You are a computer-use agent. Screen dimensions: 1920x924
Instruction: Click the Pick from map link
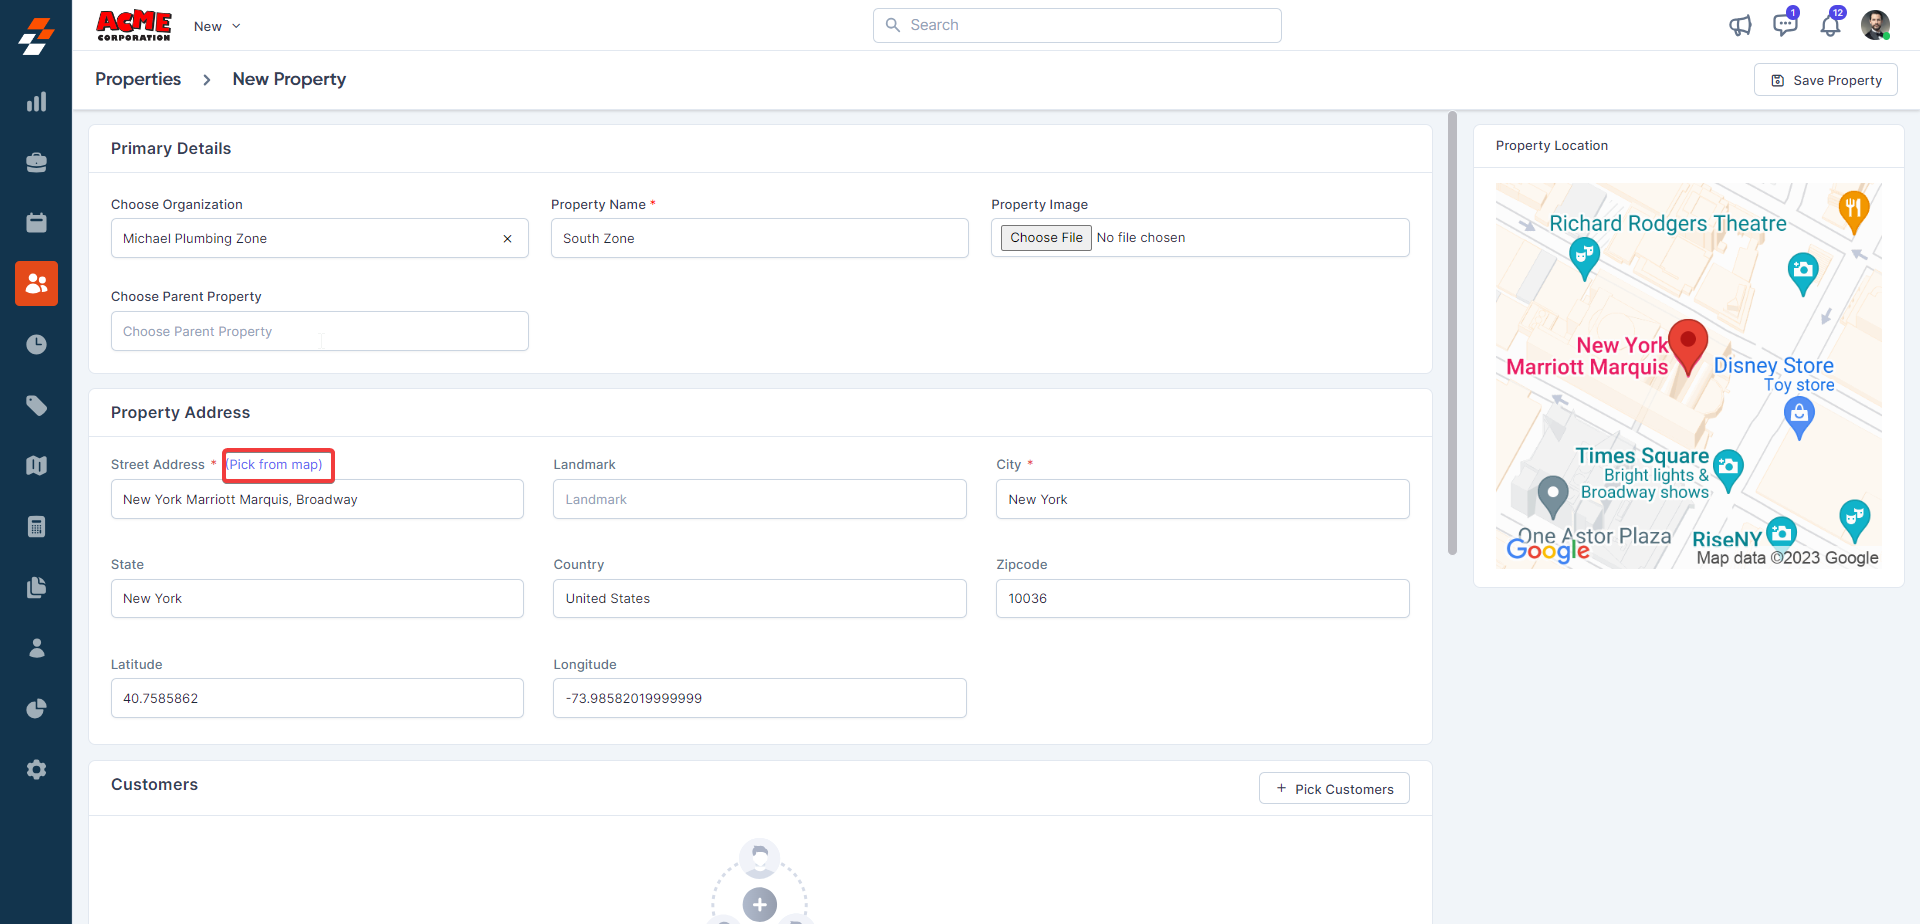(x=276, y=465)
